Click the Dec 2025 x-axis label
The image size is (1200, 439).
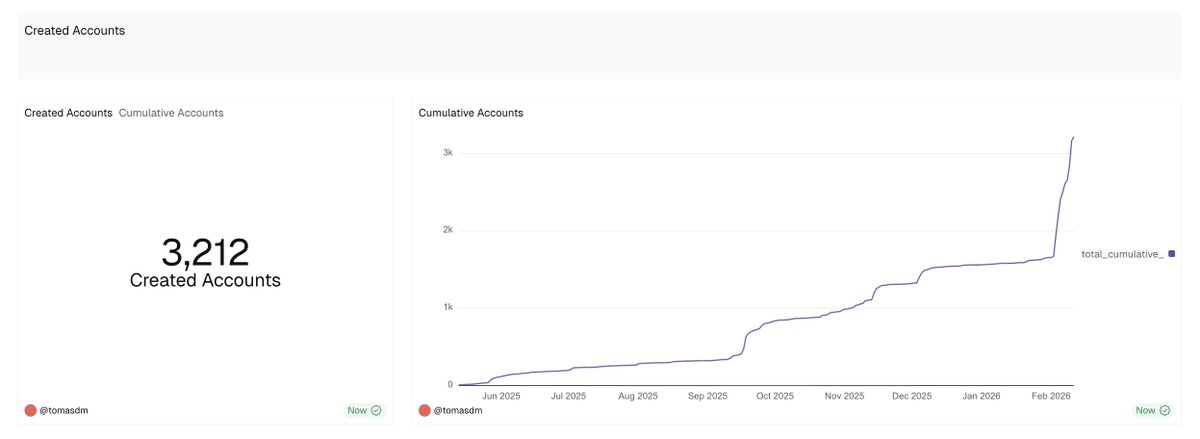point(912,396)
